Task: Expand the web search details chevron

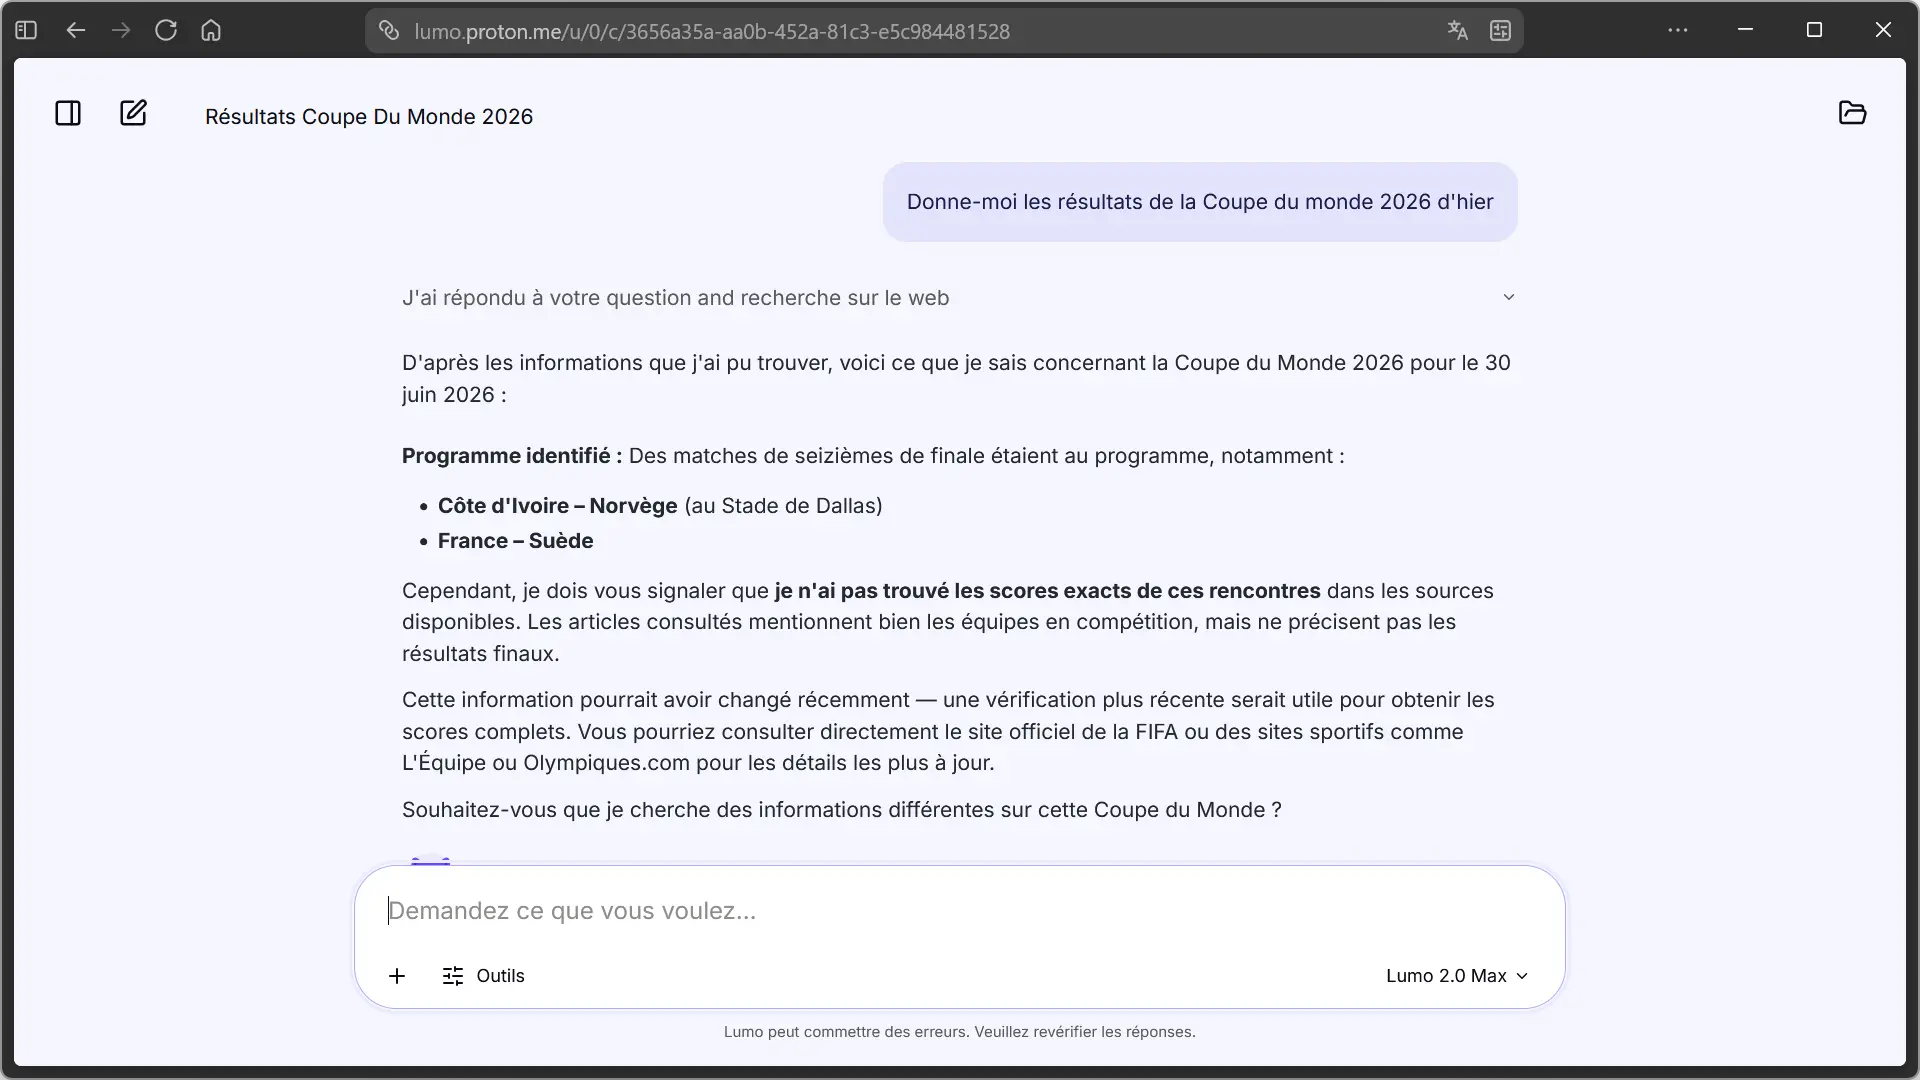Action: point(1509,297)
